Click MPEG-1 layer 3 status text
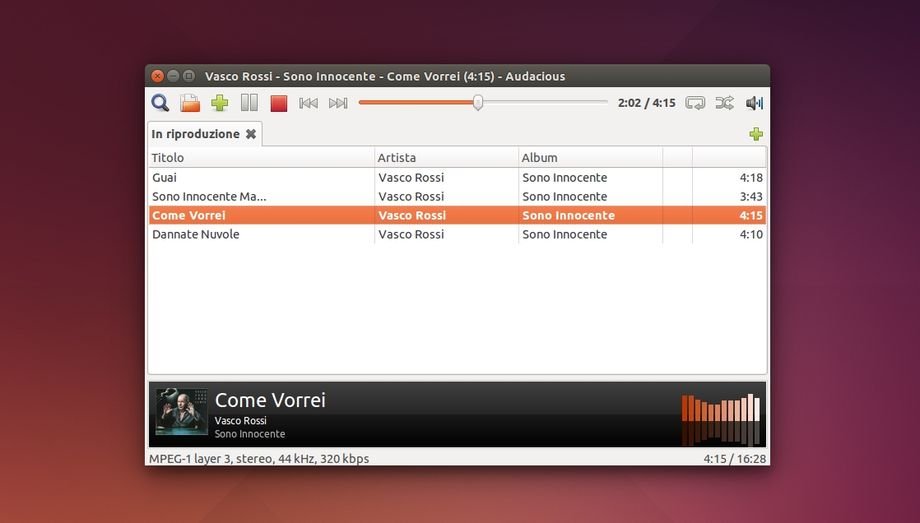 (x=259, y=458)
